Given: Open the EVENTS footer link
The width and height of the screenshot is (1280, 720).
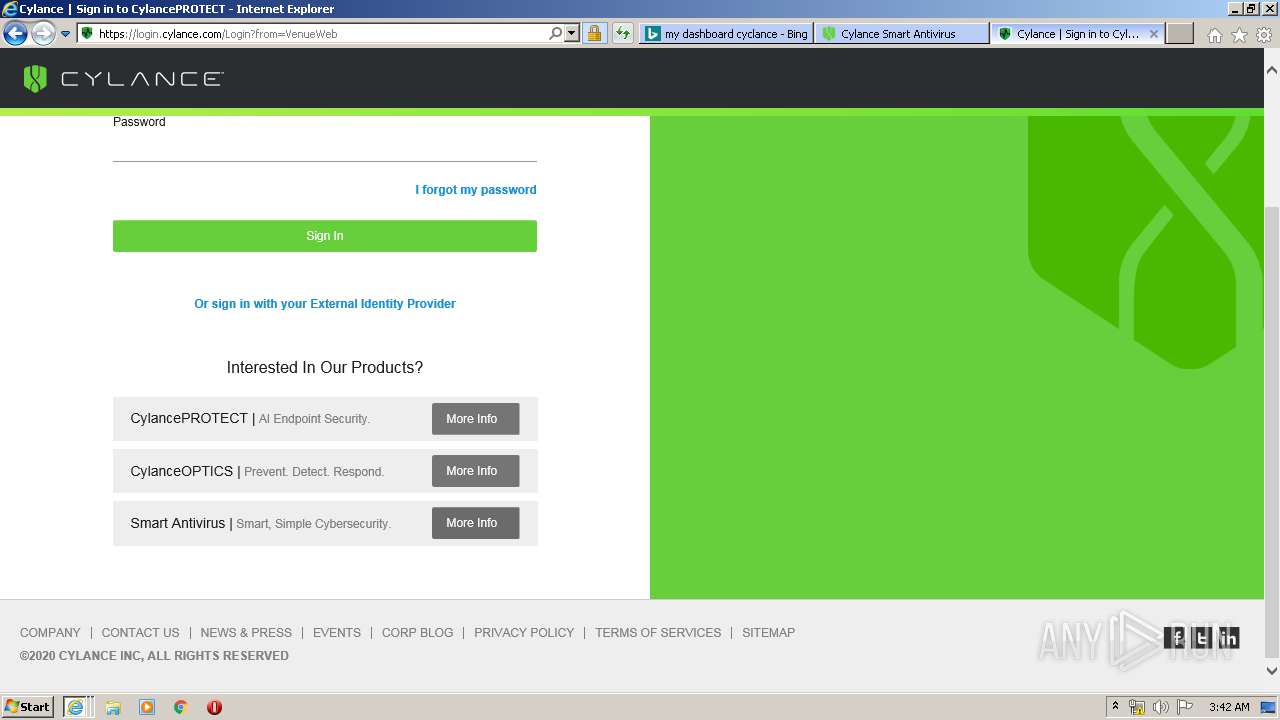Looking at the screenshot, I should click(337, 633).
